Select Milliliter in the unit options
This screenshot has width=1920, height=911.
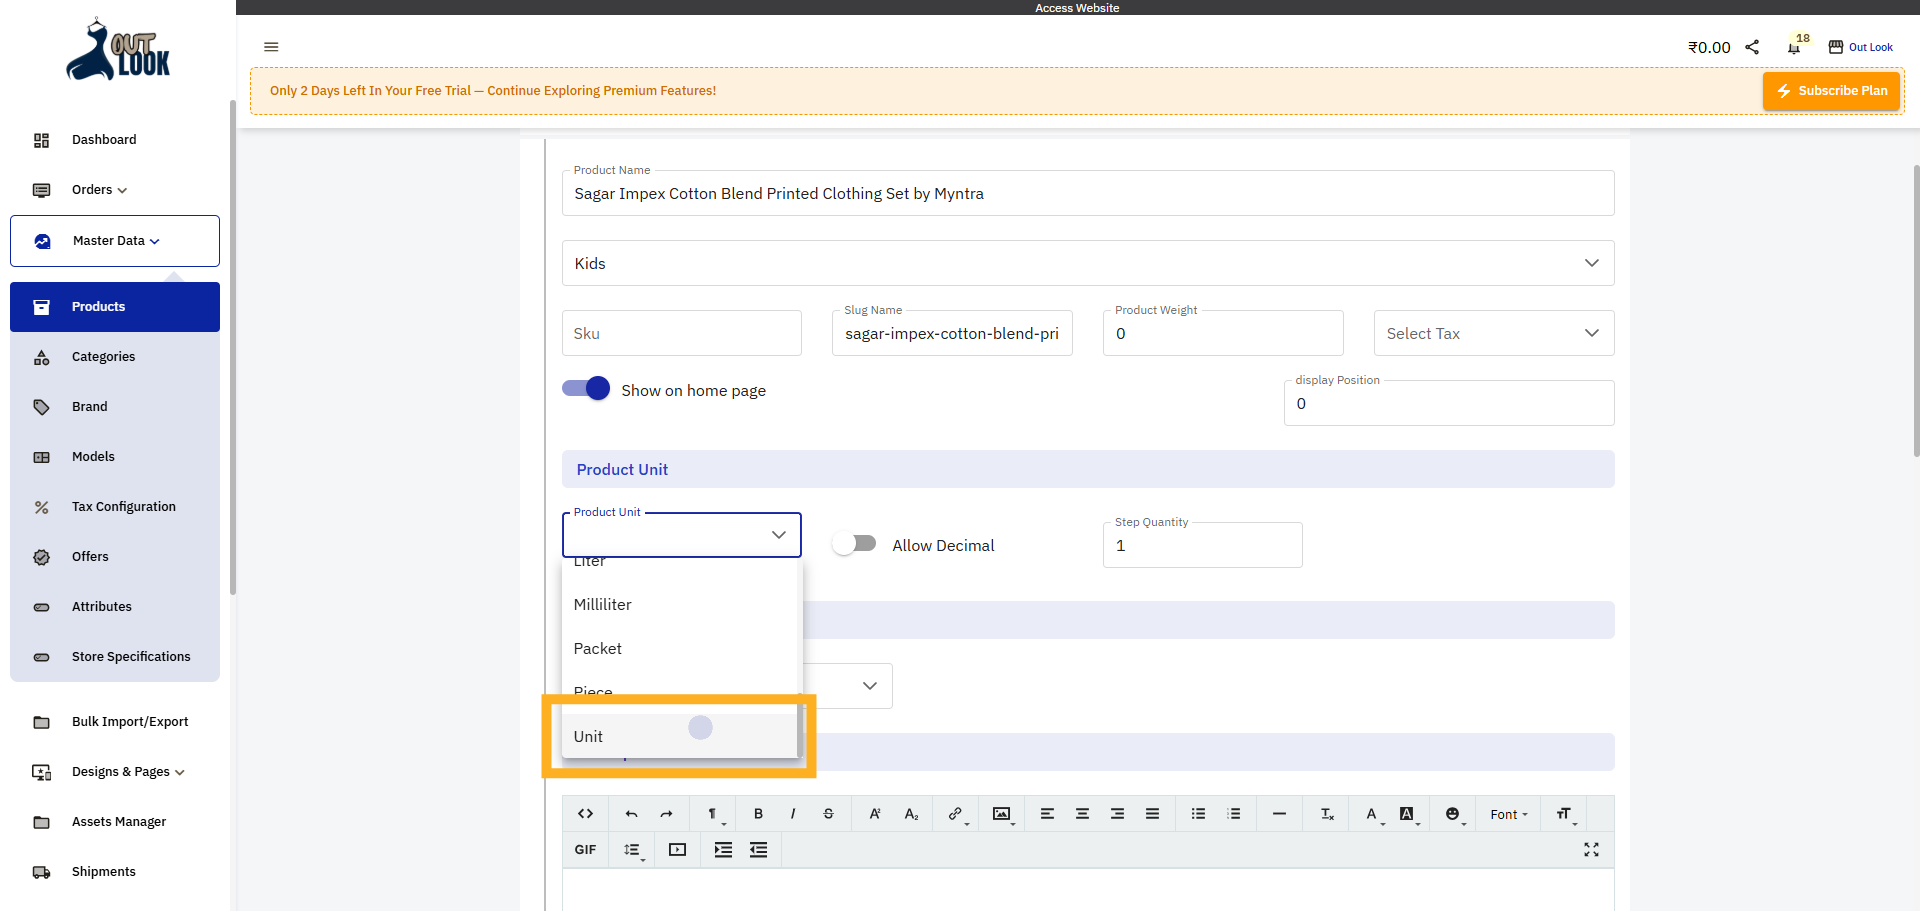(603, 605)
